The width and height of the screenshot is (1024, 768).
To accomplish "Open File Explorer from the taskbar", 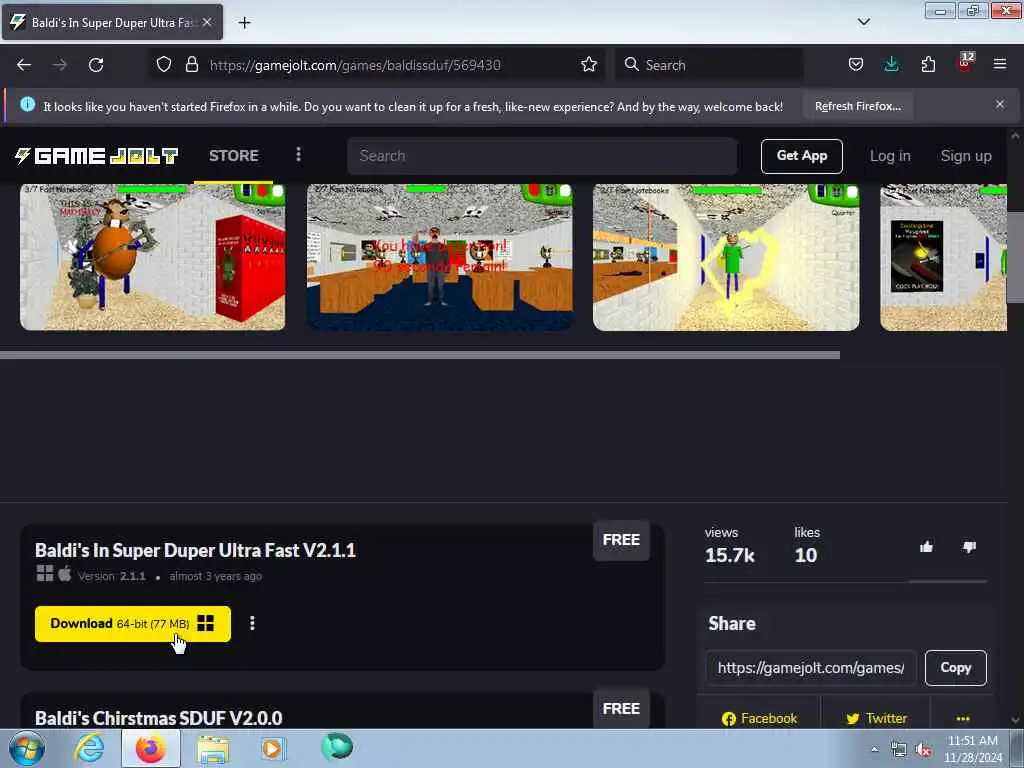I will tap(213, 748).
